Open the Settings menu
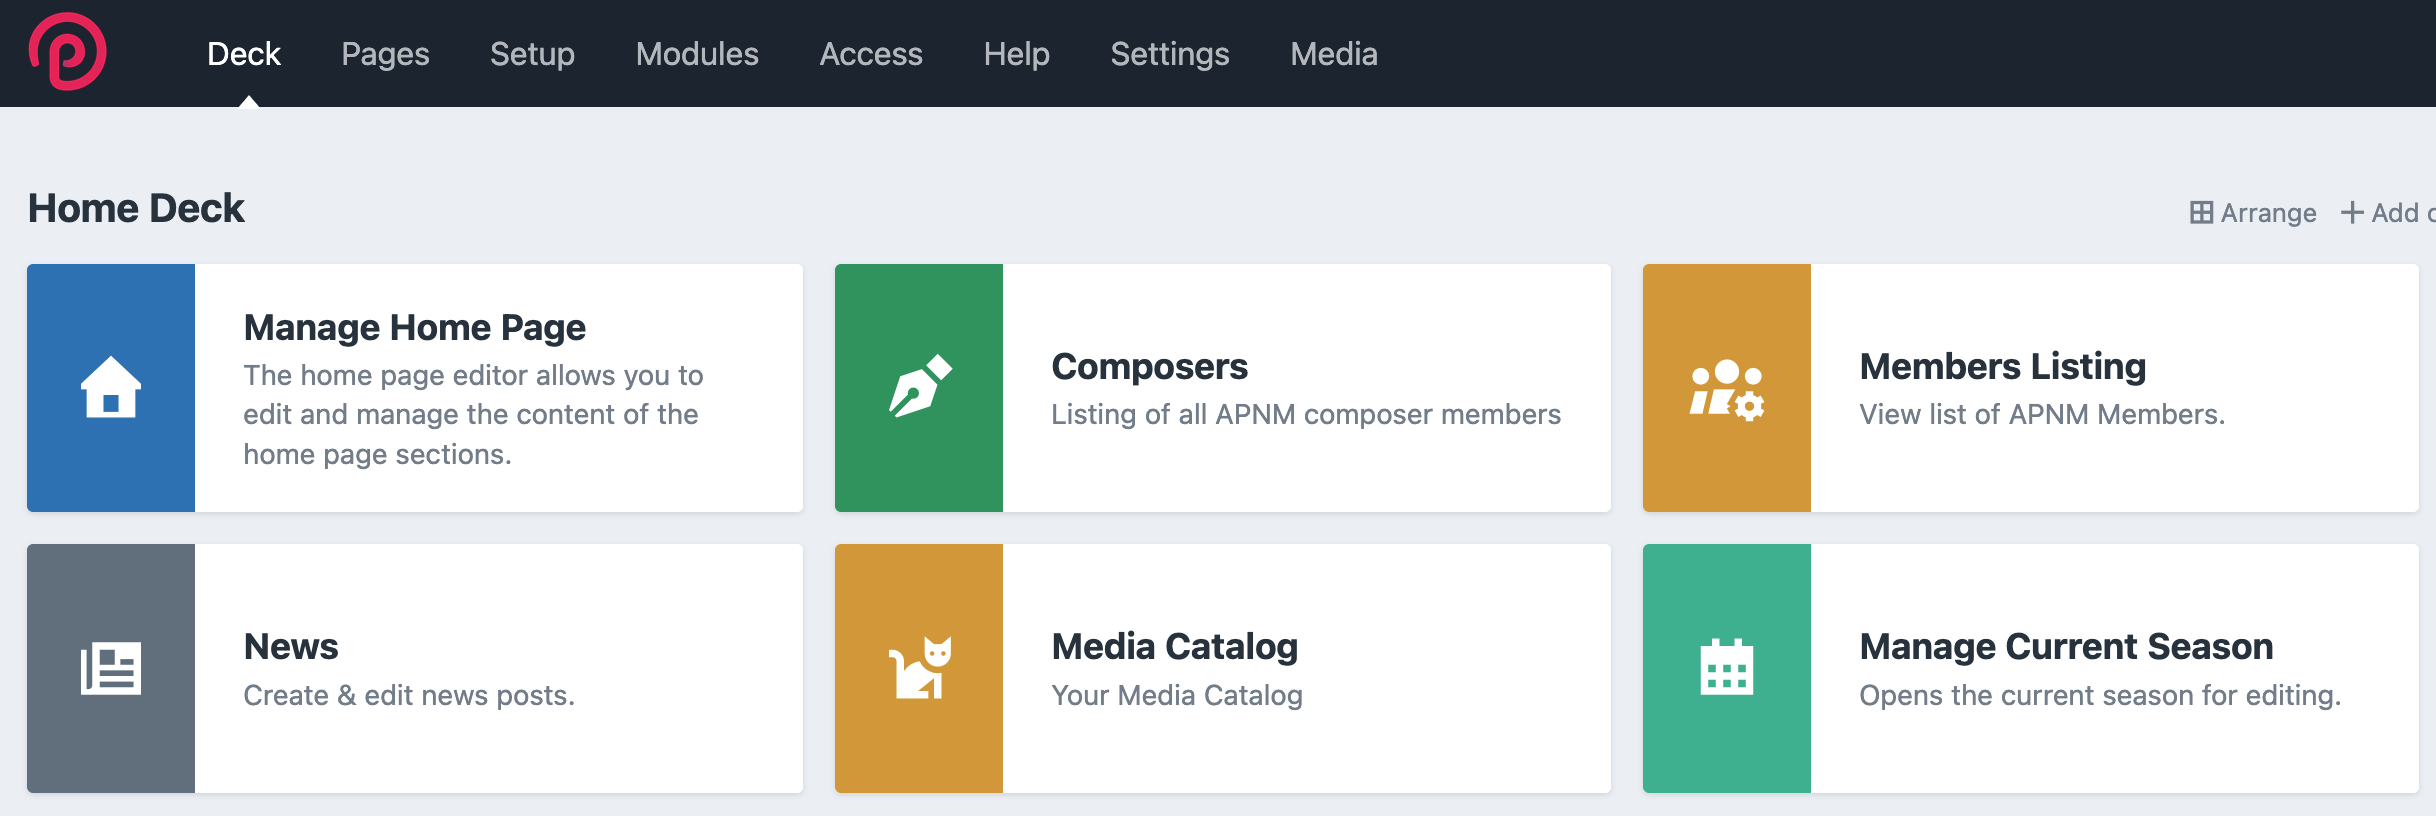The height and width of the screenshot is (816, 2436). pos(1170,54)
